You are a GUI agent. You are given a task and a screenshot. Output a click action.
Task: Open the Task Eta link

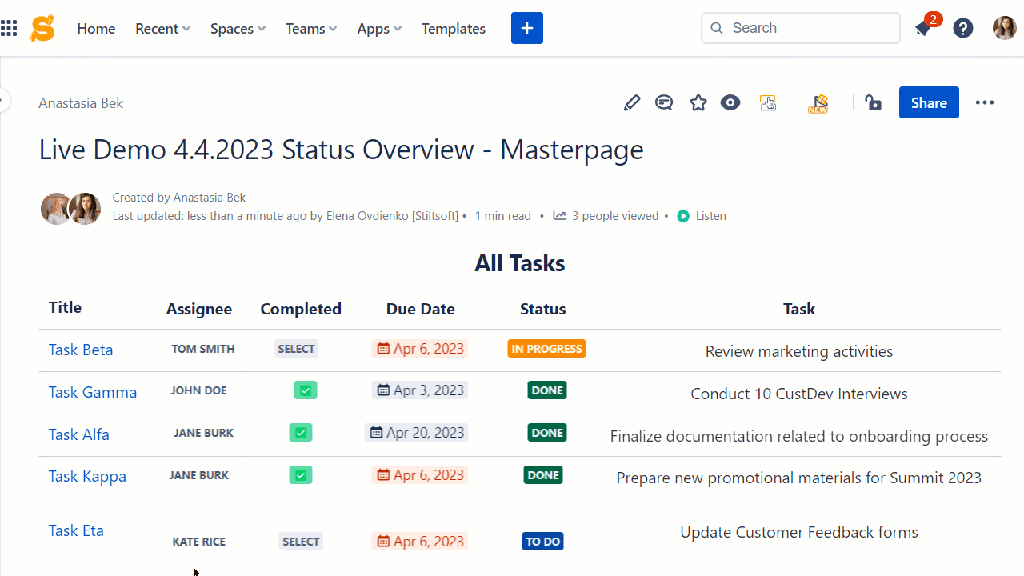click(76, 530)
